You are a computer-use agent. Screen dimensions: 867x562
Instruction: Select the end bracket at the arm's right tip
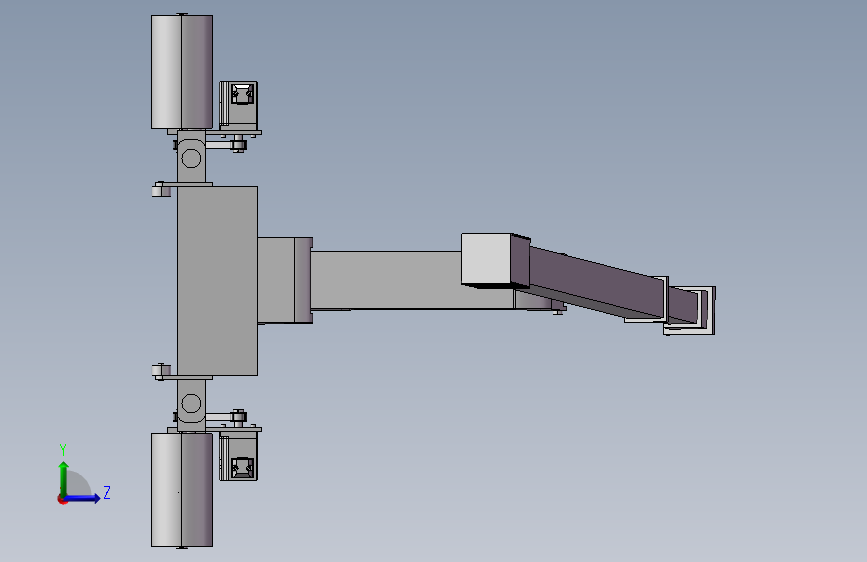(691, 310)
